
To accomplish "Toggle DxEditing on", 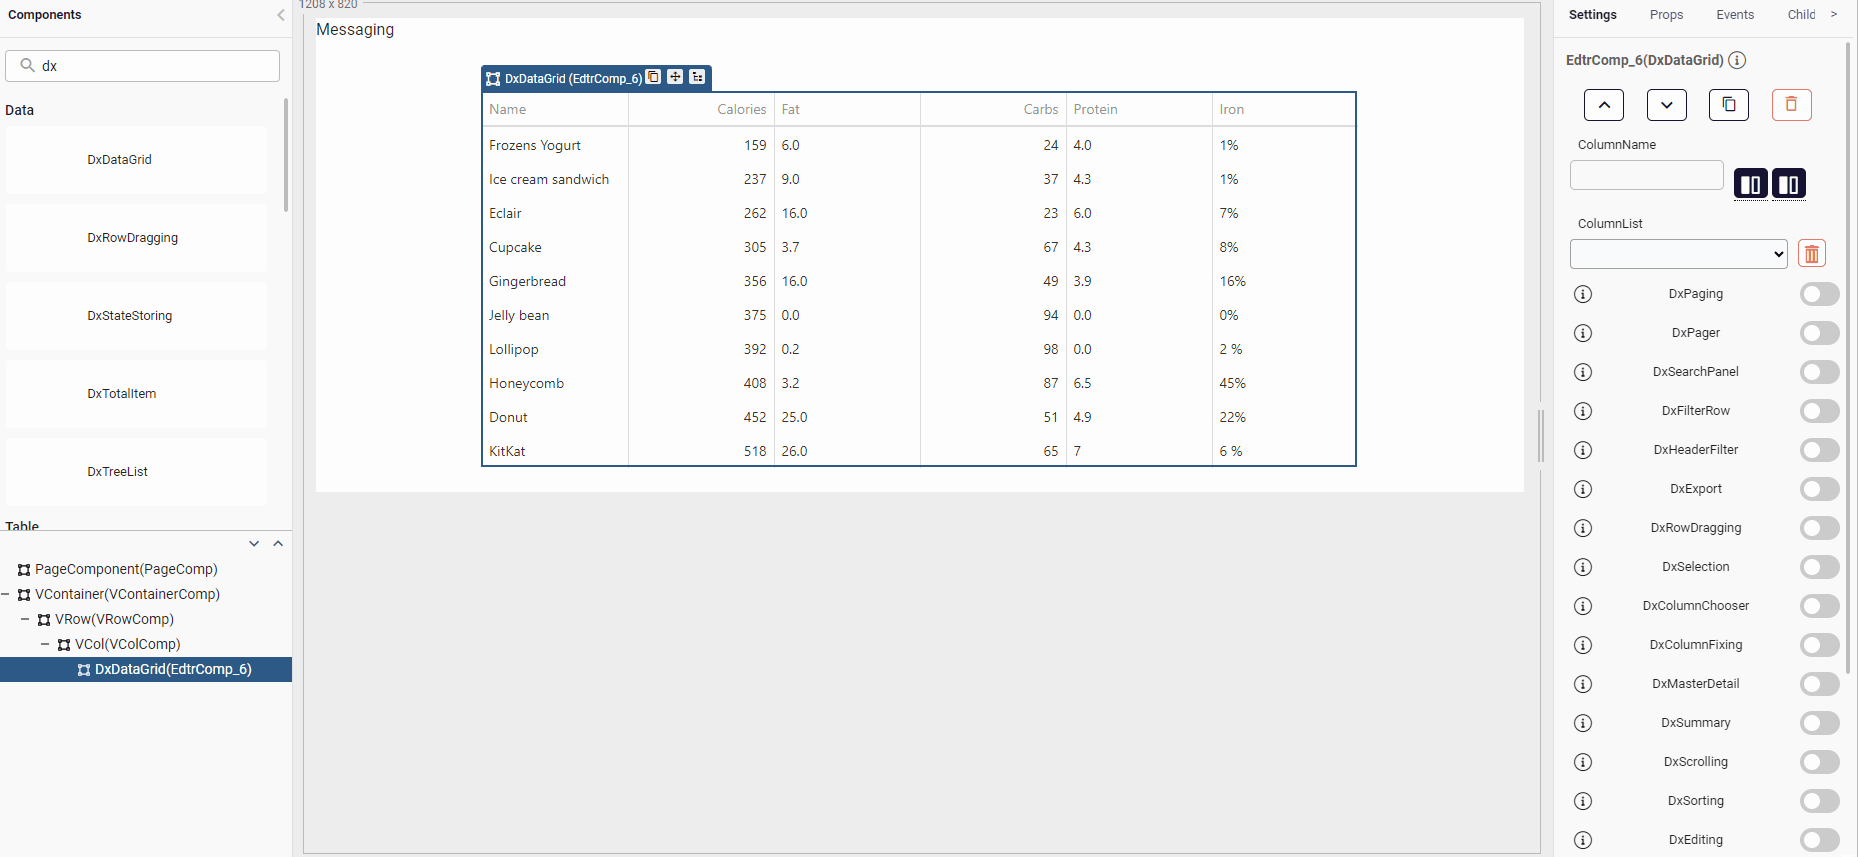I will coord(1820,840).
